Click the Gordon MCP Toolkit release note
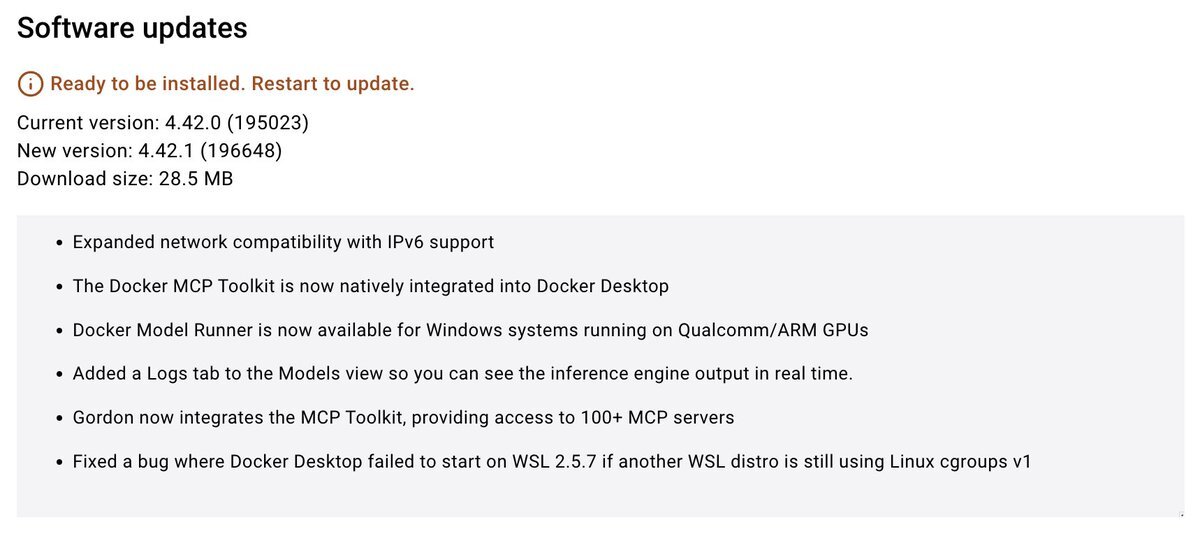The height and width of the screenshot is (534, 1200). click(x=403, y=417)
